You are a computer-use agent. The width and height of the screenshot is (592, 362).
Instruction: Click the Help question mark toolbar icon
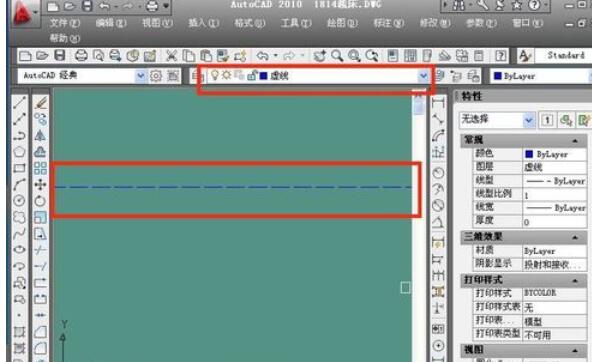tap(501, 56)
